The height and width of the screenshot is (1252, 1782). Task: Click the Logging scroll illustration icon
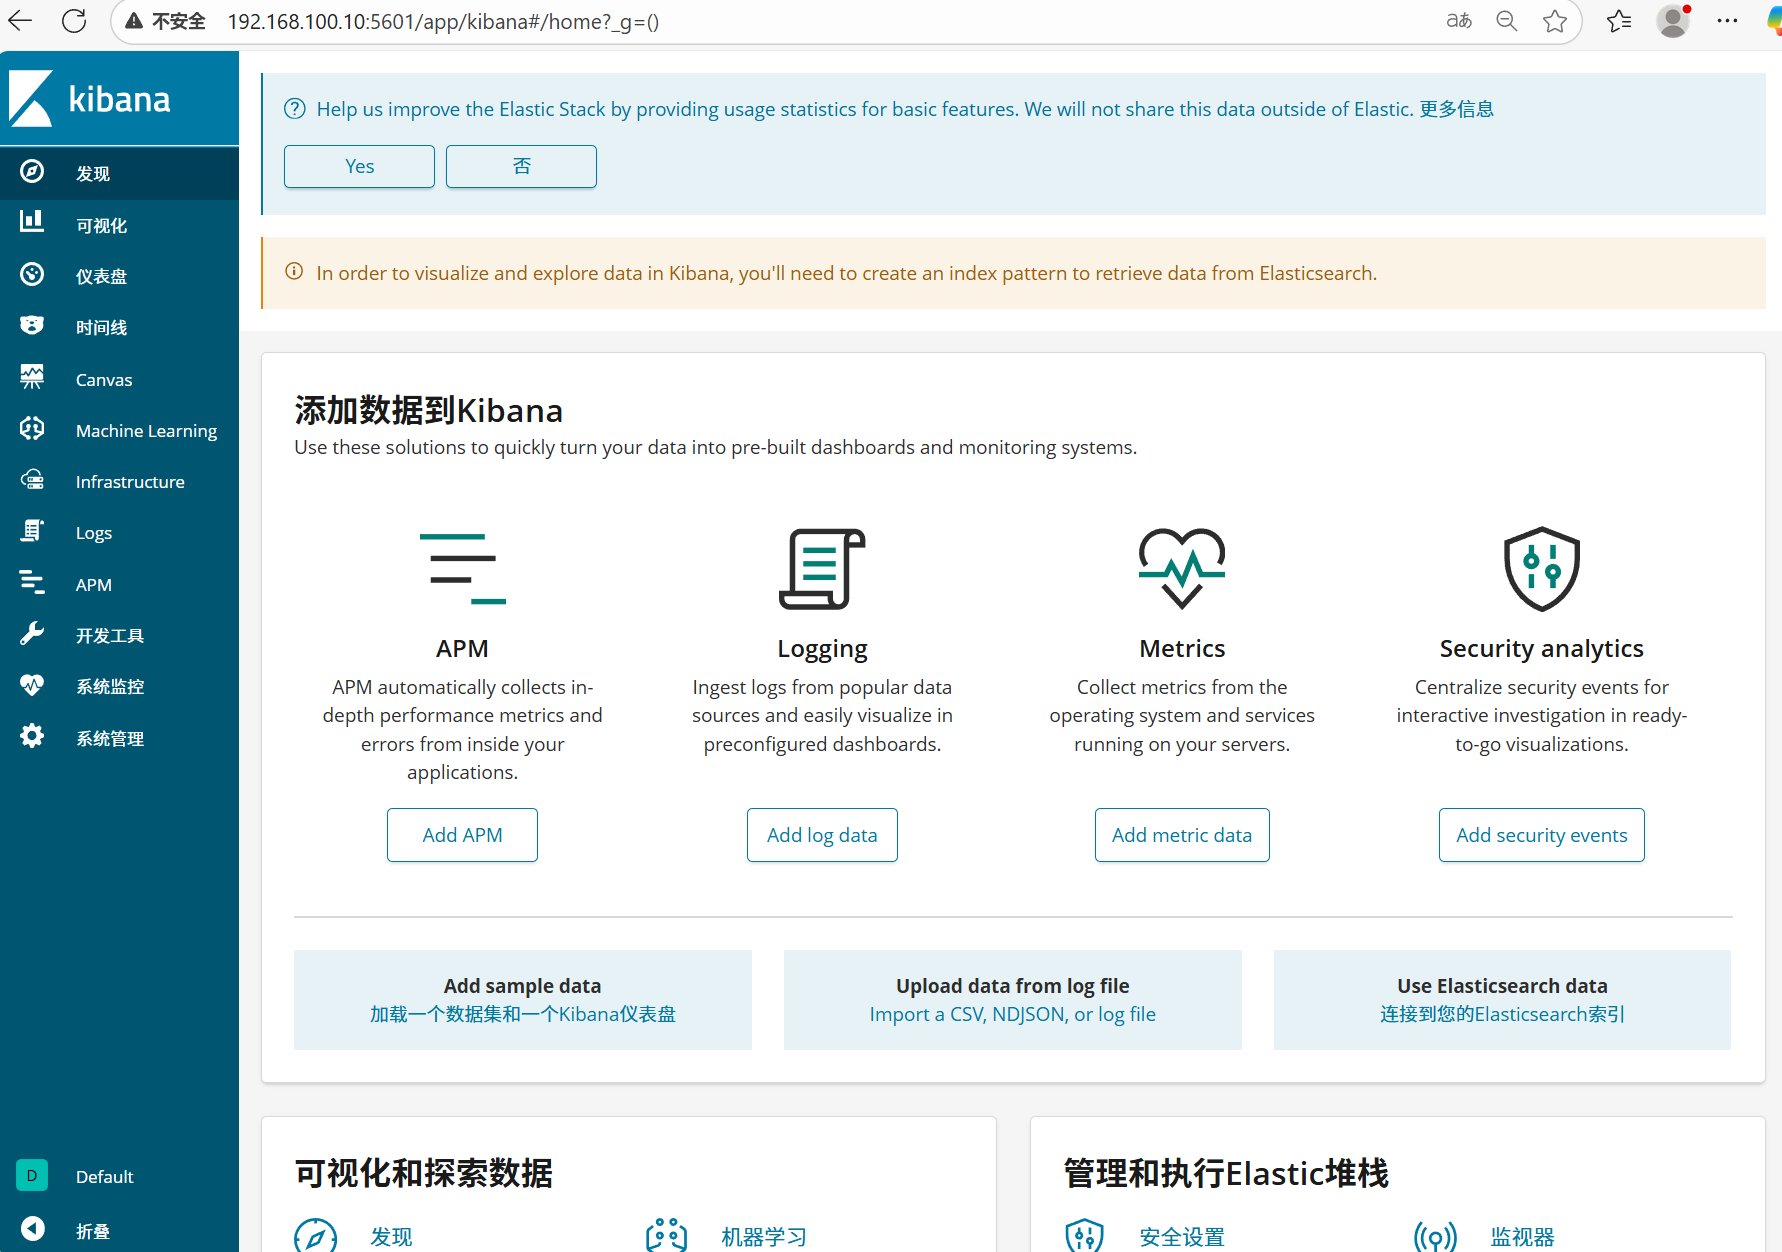(x=822, y=568)
